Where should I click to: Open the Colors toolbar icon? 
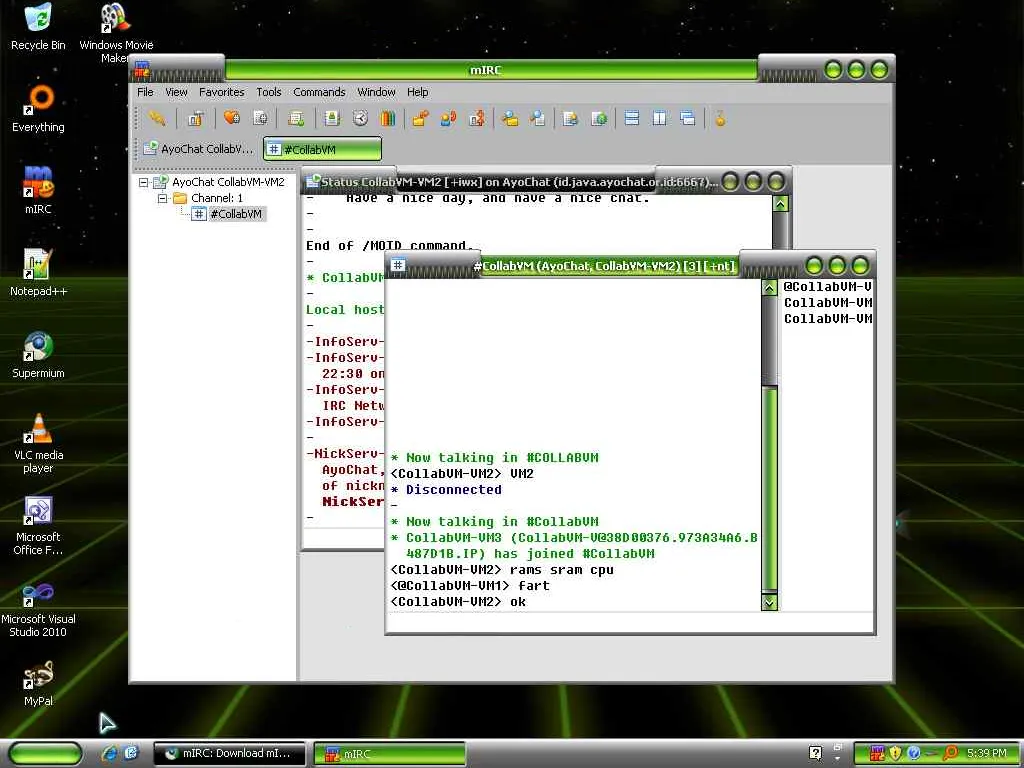coord(388,118)
